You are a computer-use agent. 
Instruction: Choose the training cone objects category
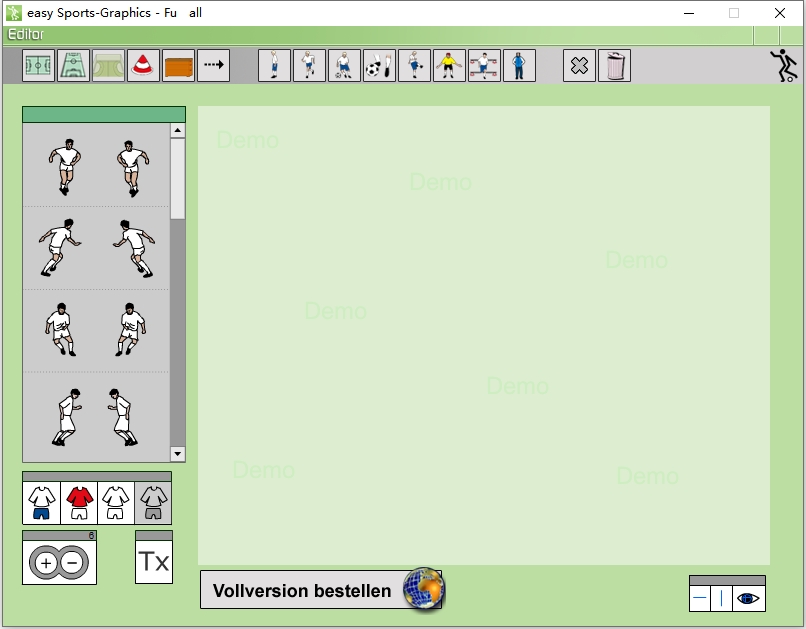(144, 66)
